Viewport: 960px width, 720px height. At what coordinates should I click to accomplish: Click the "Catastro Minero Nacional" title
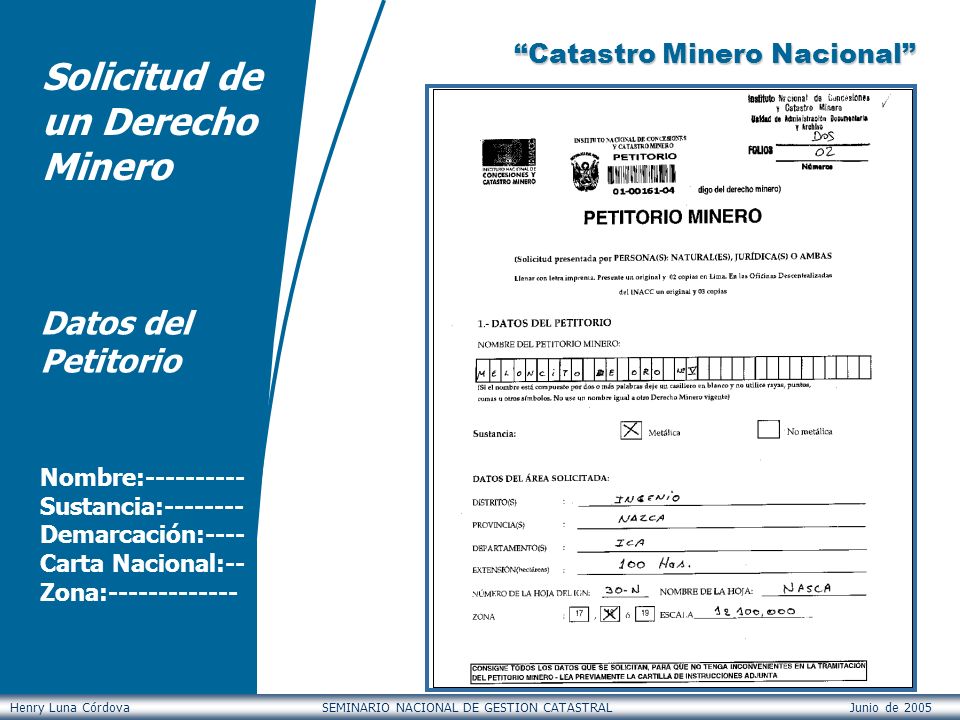tap(714, 54)
